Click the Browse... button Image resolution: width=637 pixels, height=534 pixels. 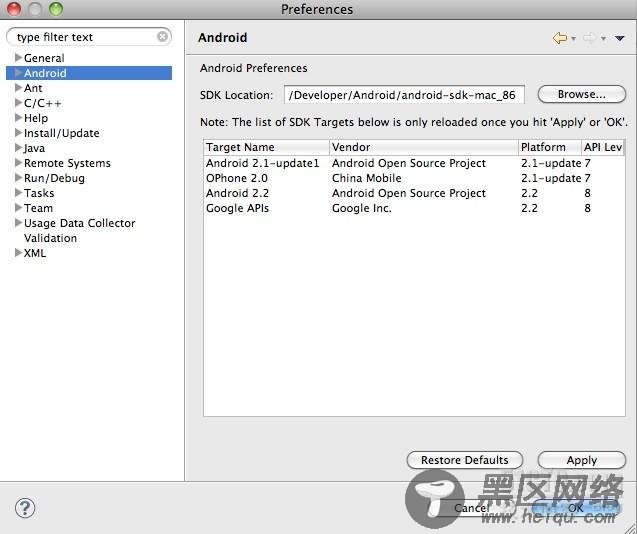[581, 94]
